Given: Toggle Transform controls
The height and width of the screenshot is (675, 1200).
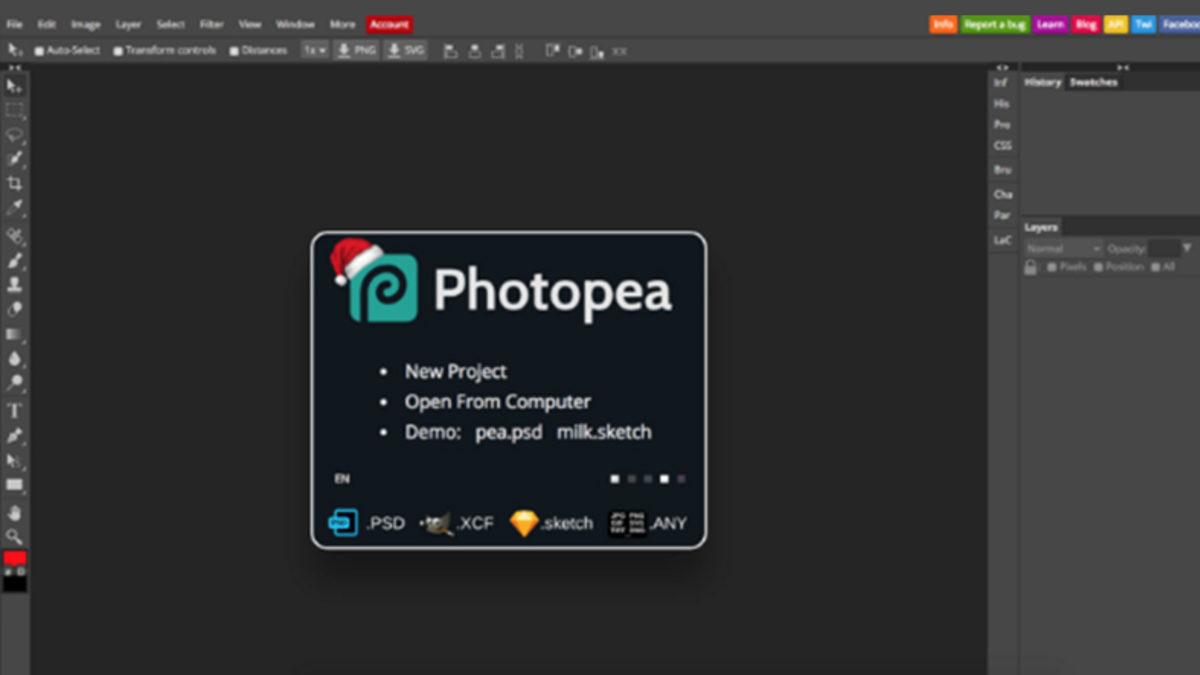Looking at the screenshot, I should (x=119, y=49).
